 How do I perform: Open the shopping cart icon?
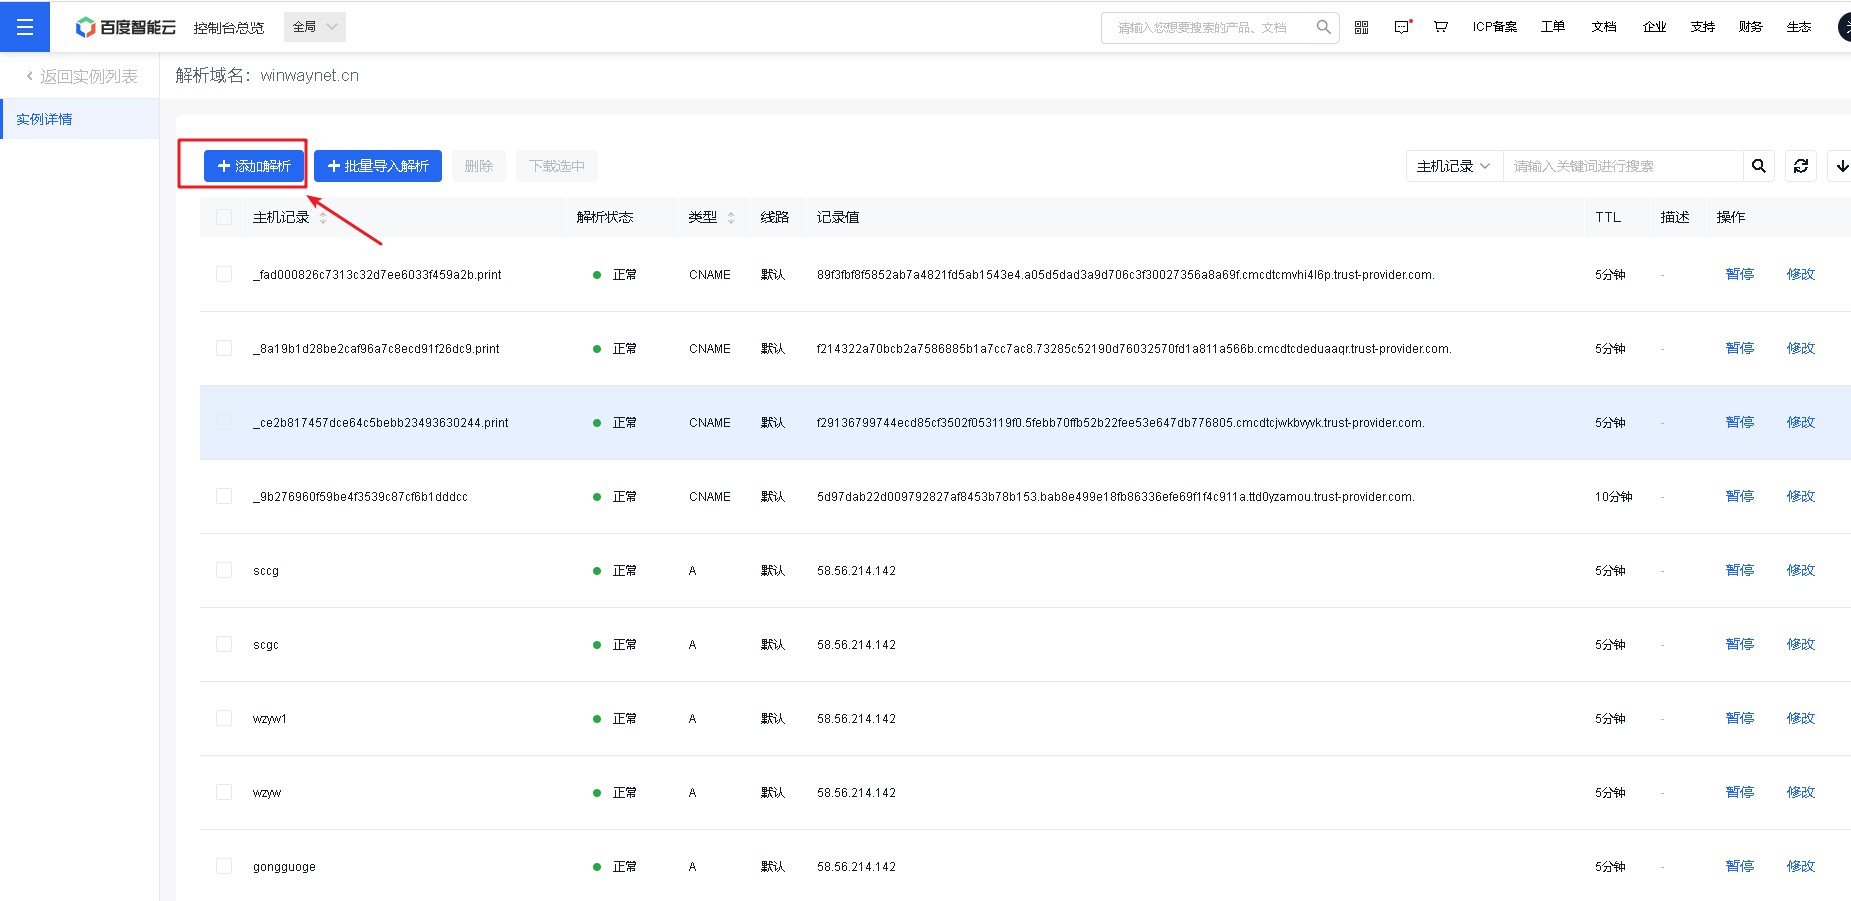(1441, 27)
